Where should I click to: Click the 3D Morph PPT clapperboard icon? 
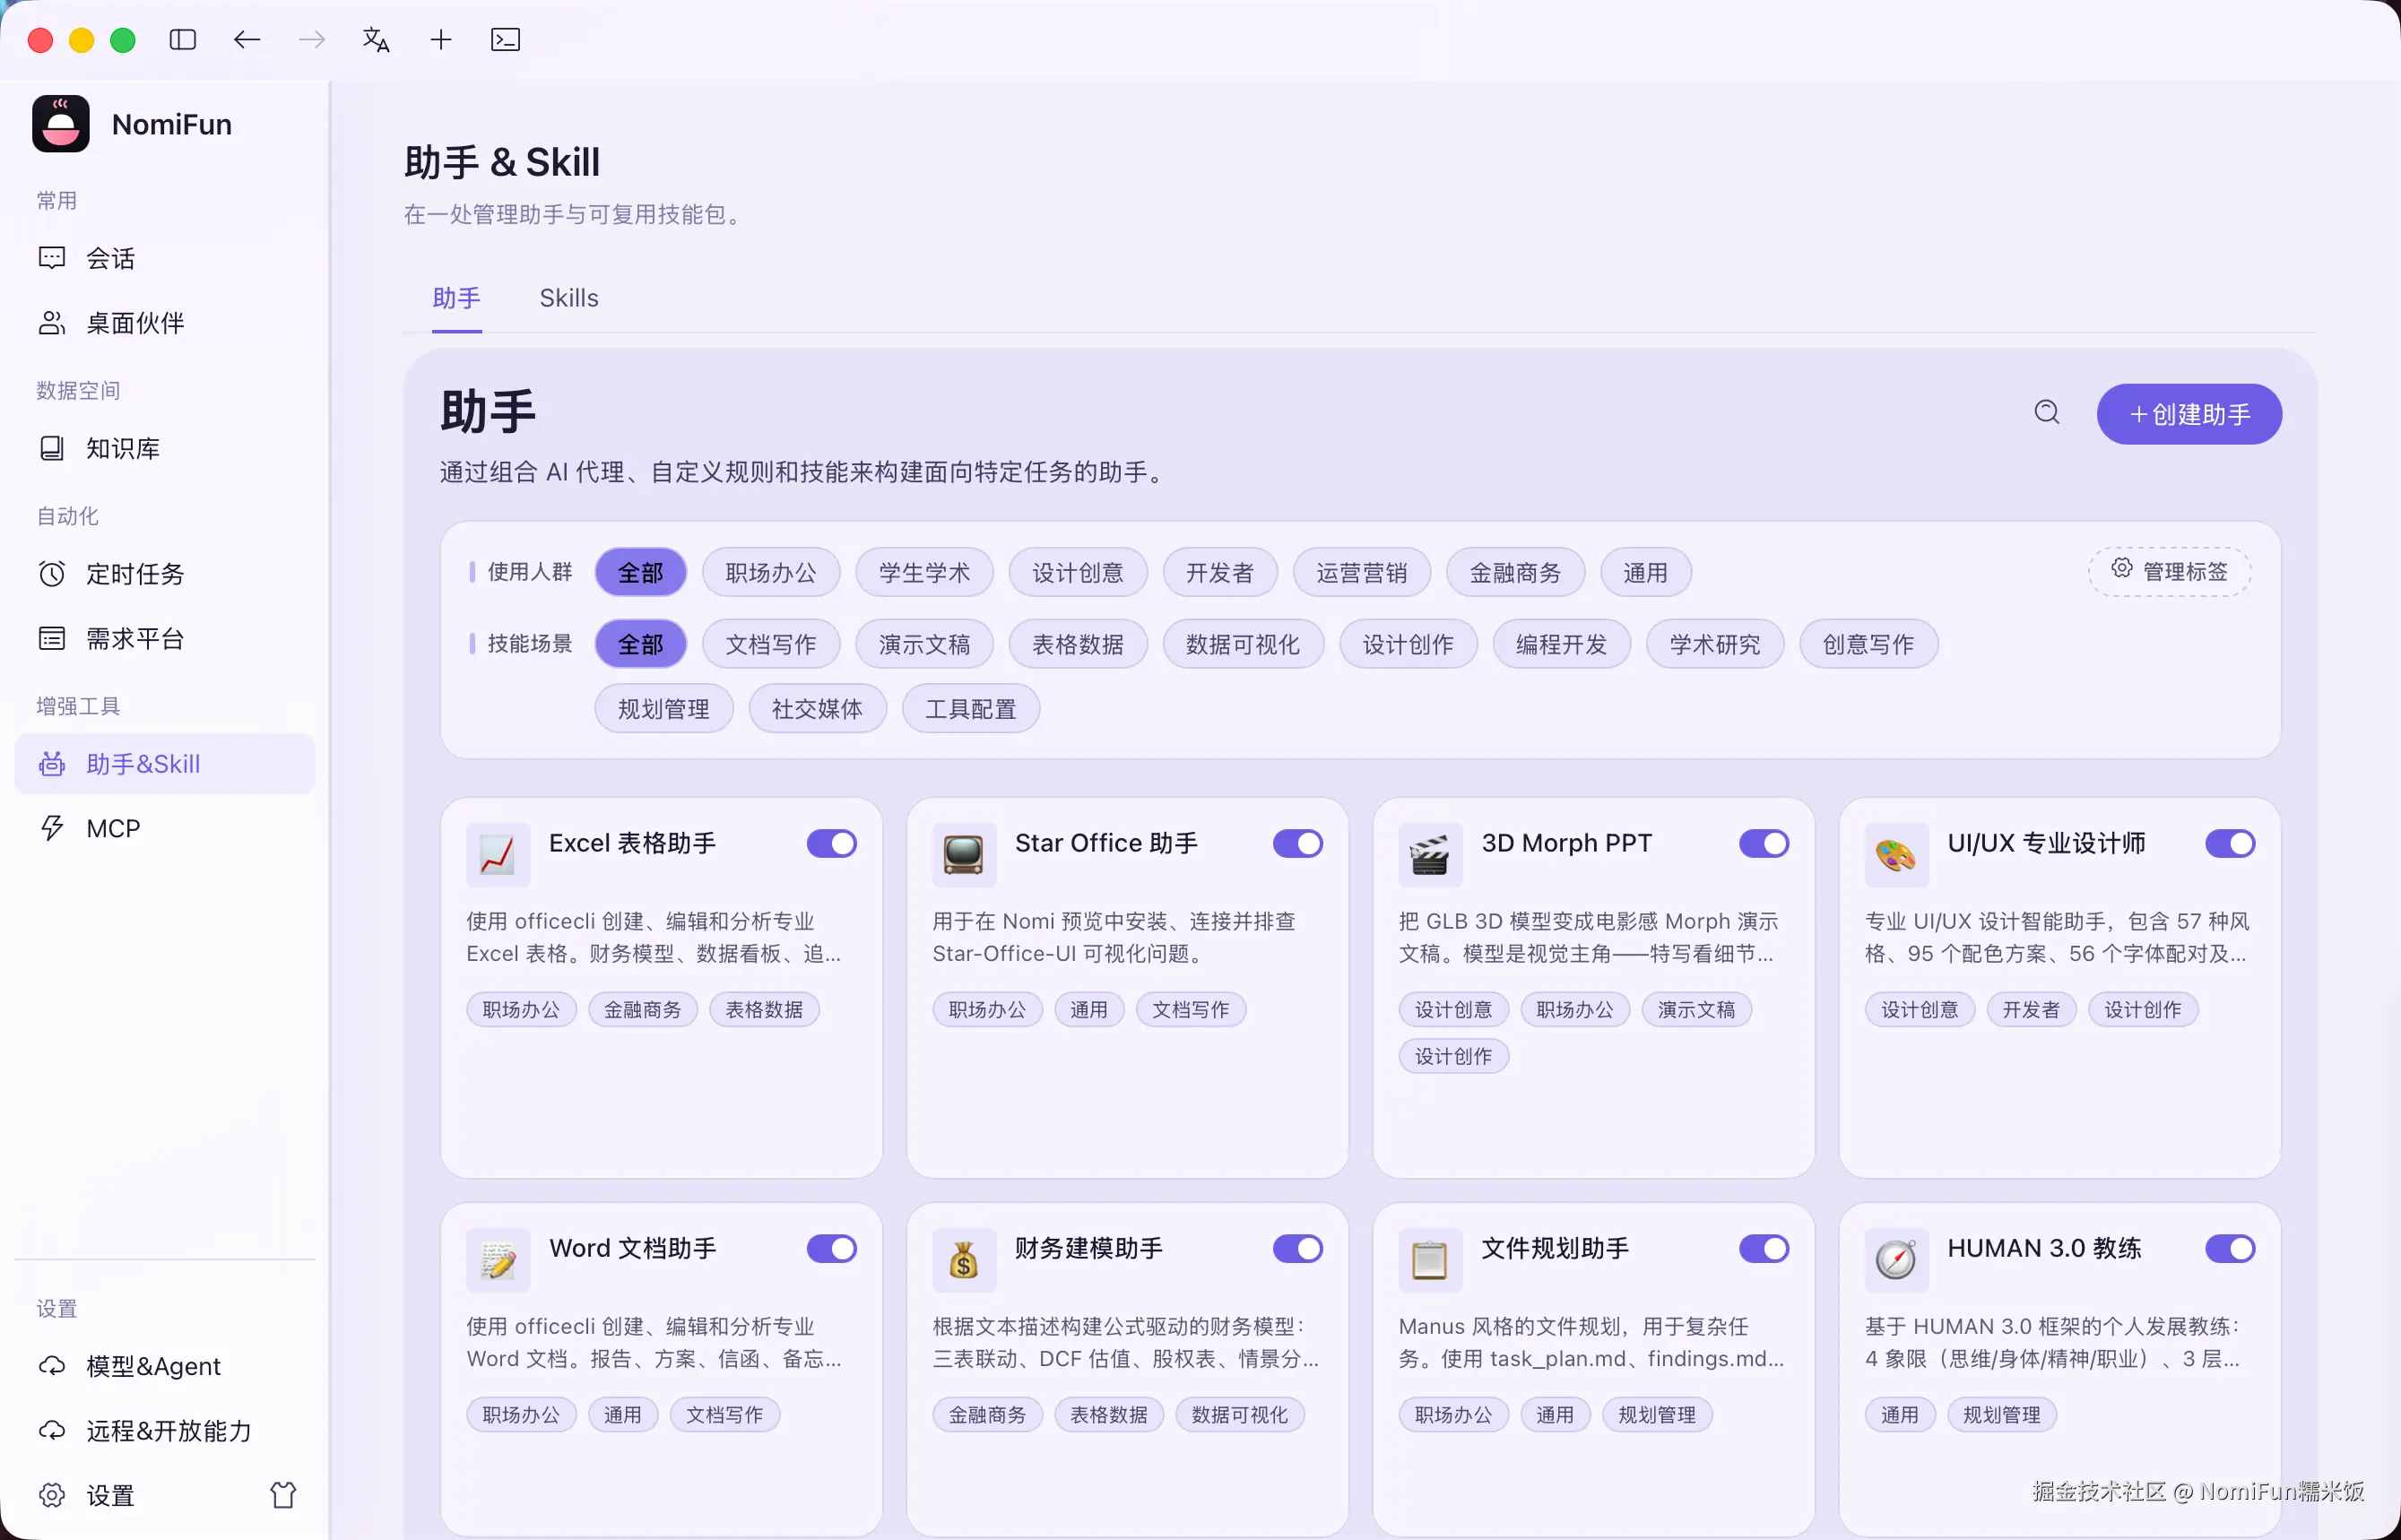1430,855
